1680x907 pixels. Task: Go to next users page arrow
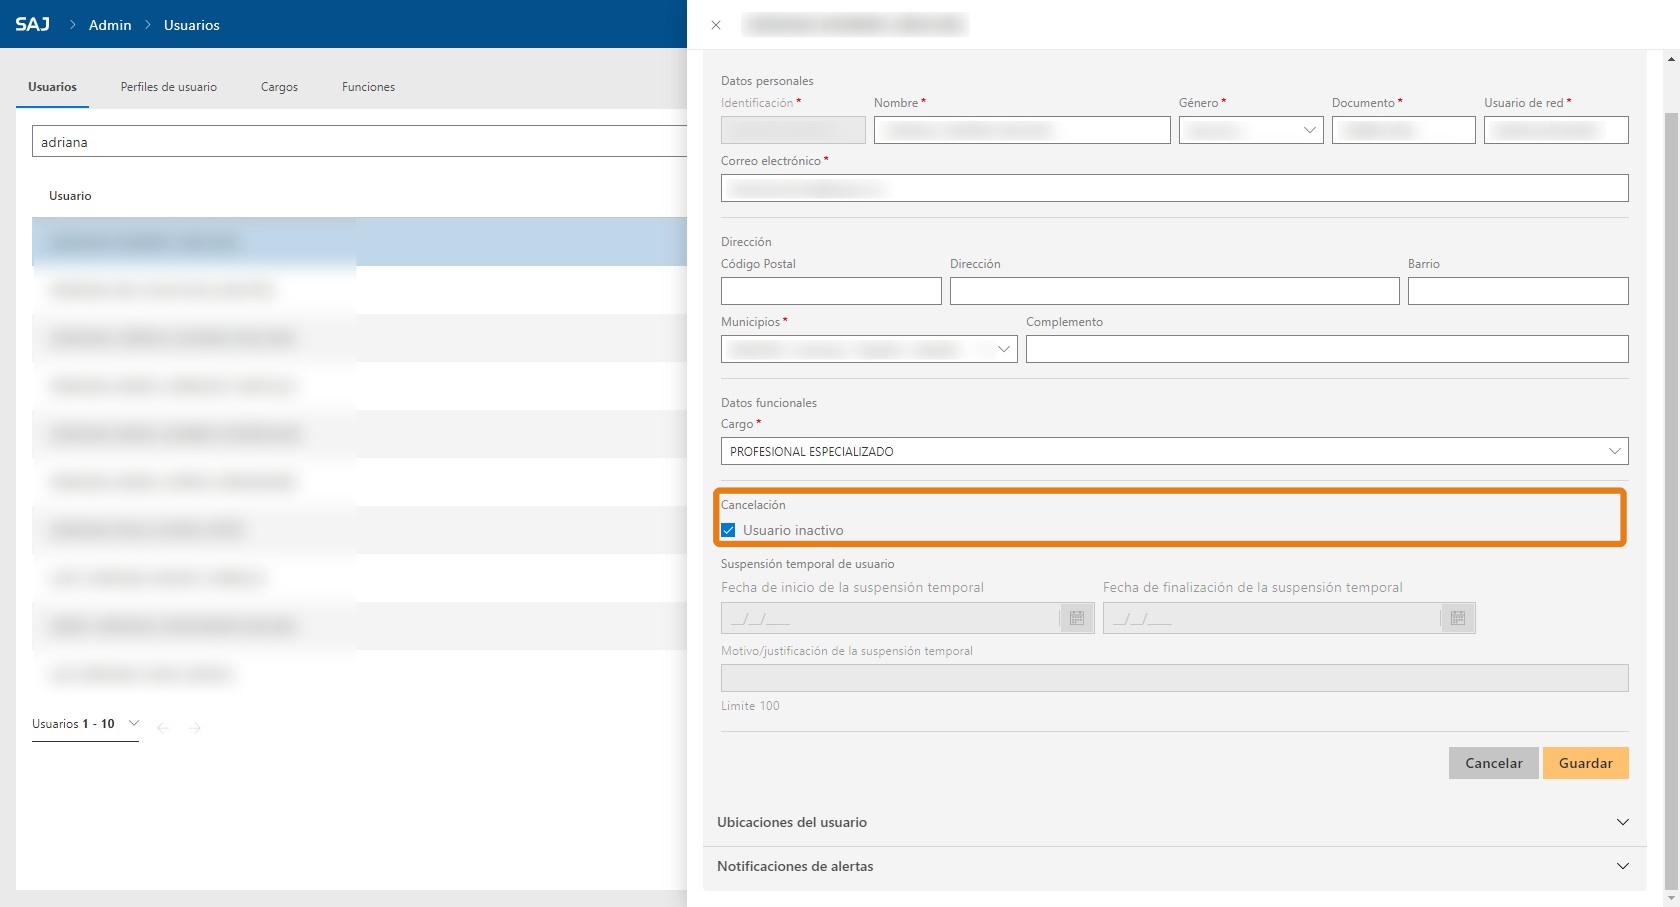tap(195, 727)
